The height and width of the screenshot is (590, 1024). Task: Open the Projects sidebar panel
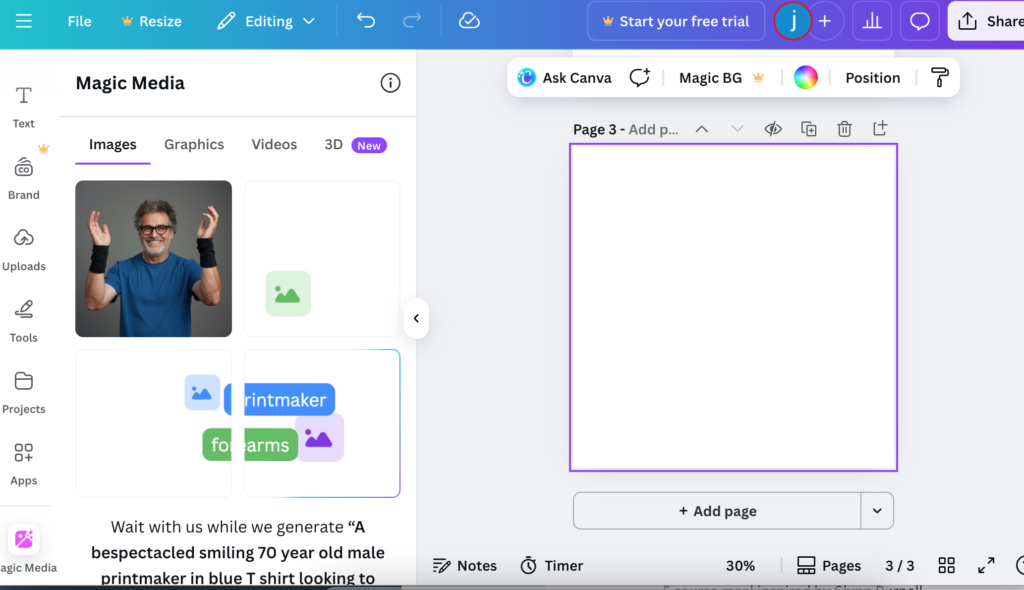point(24,392)
